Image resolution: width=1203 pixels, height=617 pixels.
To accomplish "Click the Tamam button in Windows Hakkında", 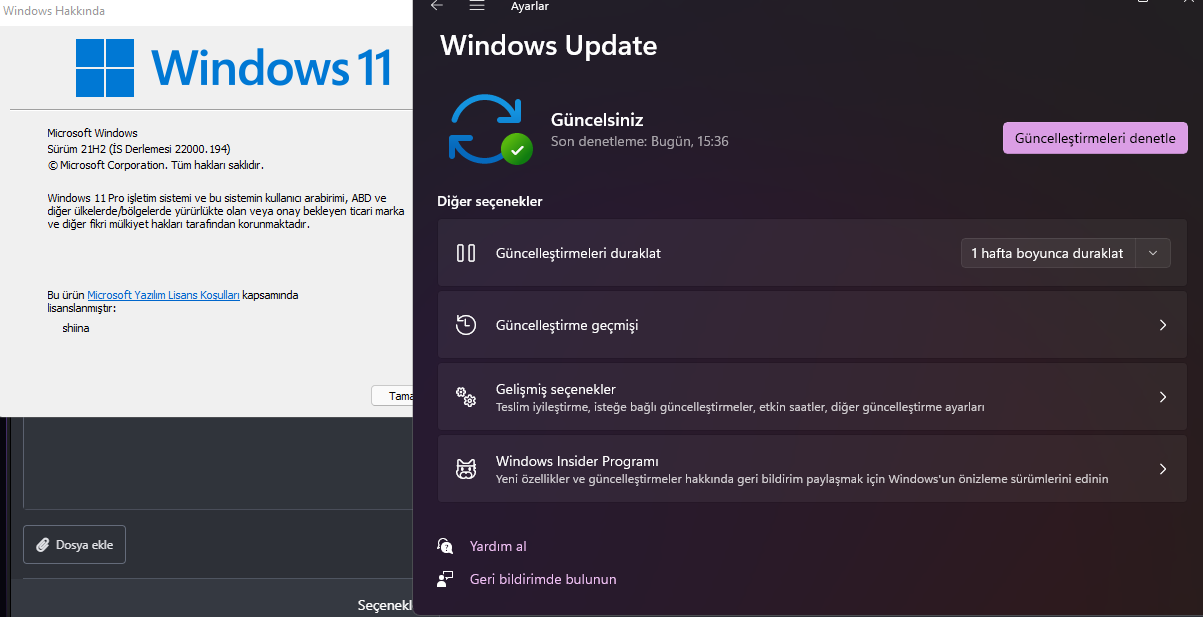I will click(392, 395).
